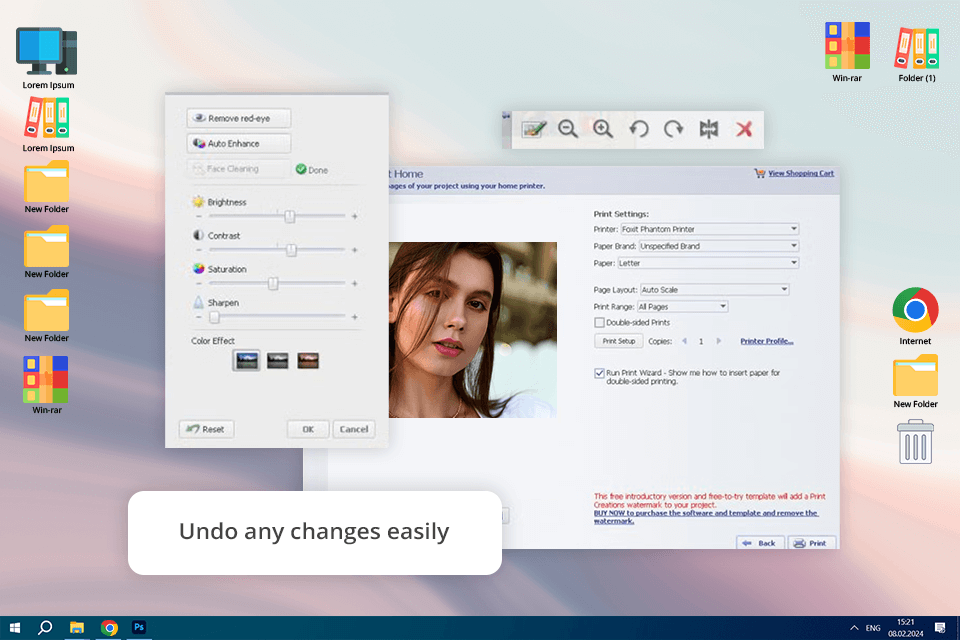This screenshot has width=960, height=640.
Task: Click BUY NOW to purchase link
Action: pos(705,517)
